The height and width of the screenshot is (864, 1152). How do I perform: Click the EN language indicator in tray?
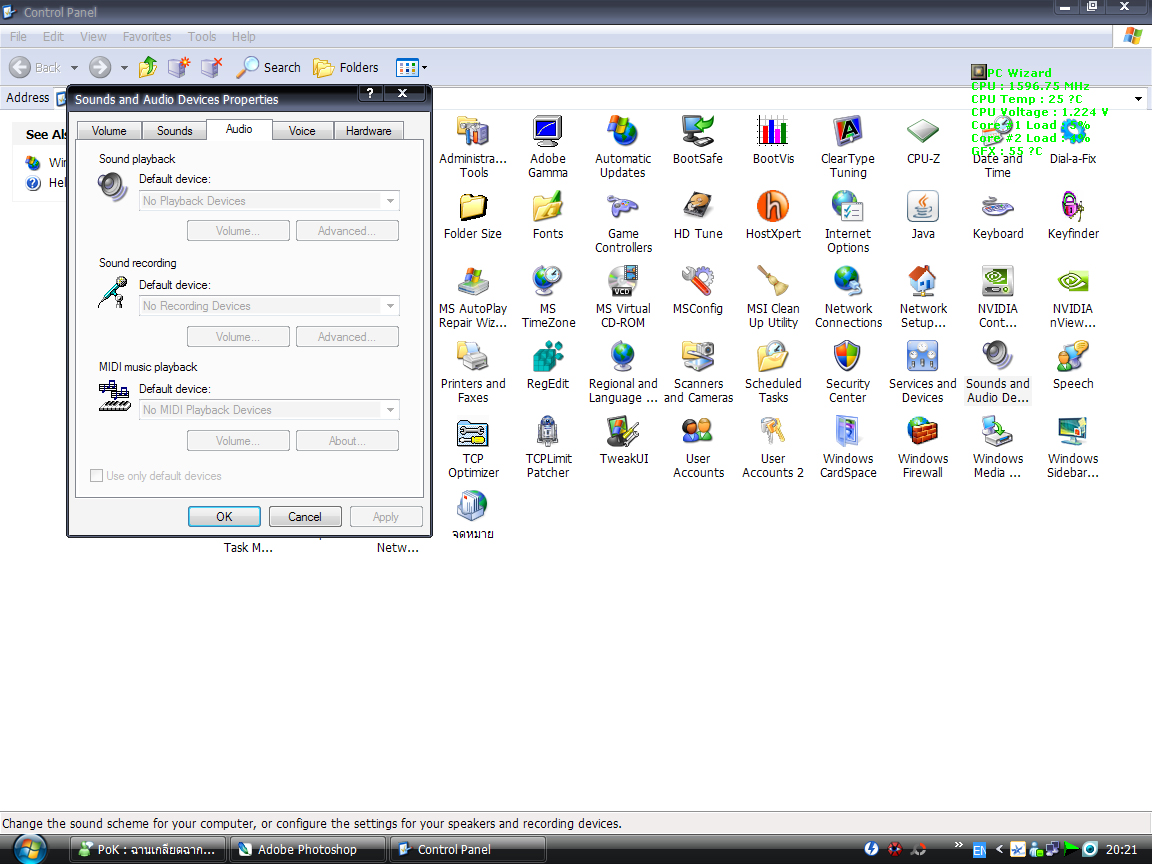click(x=979, y=850)
